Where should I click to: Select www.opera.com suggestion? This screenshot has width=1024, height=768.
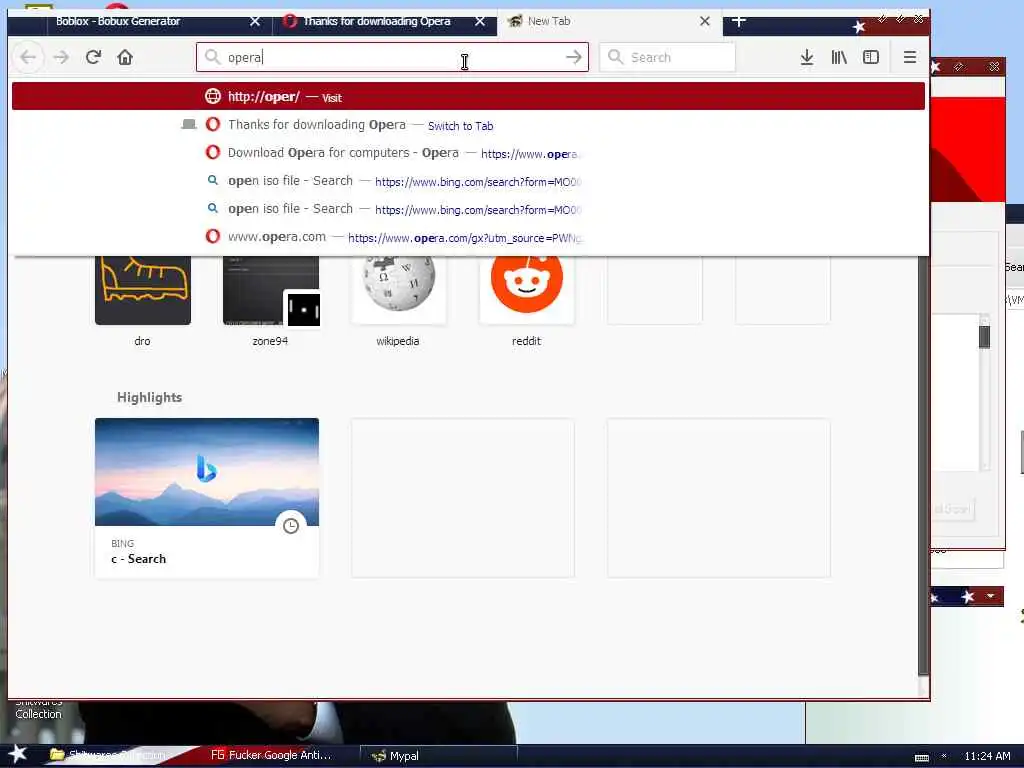click(x=468, y=237)
